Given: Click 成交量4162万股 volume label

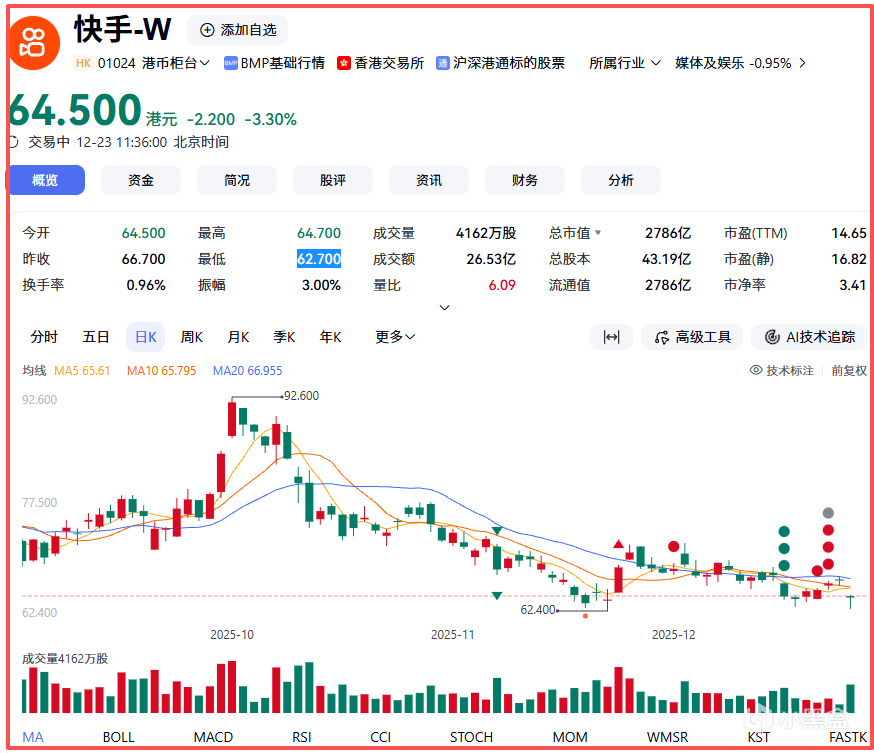Looking at the screenshot, I should coord(65,659).
